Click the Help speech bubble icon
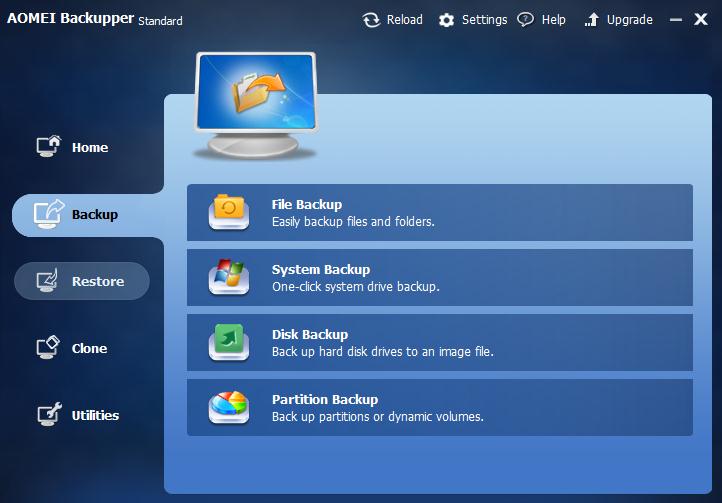Screen dimensions: 722x503 click(525, 19)
